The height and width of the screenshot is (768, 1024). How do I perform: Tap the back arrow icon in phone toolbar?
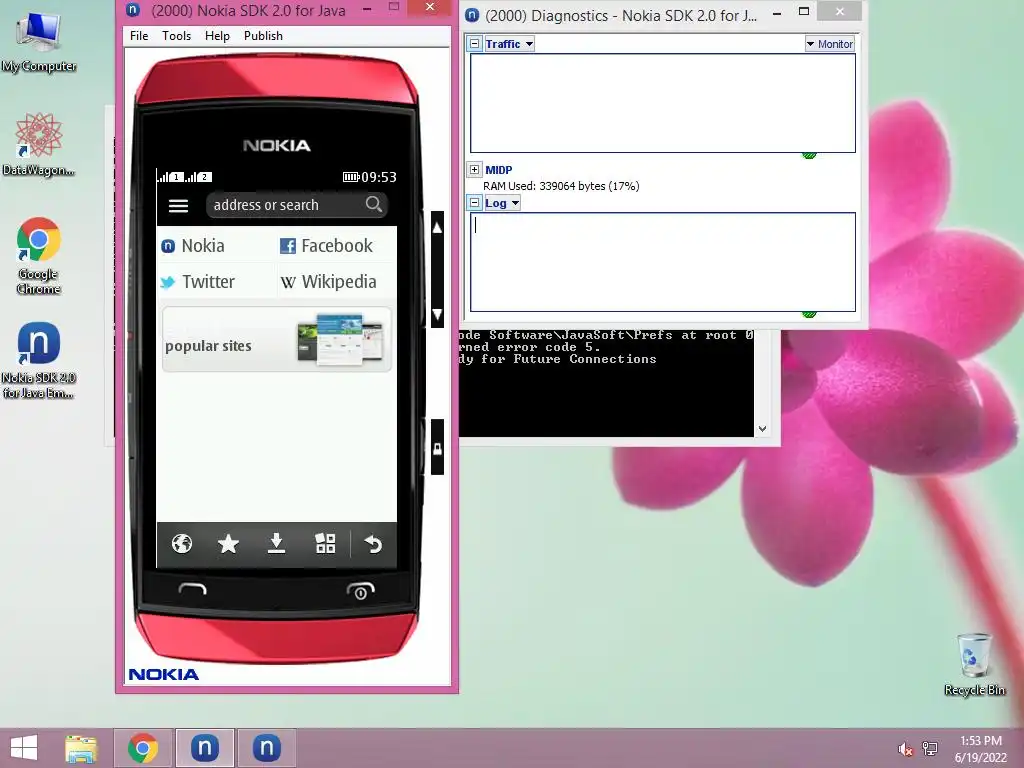(x=373, y=543)
